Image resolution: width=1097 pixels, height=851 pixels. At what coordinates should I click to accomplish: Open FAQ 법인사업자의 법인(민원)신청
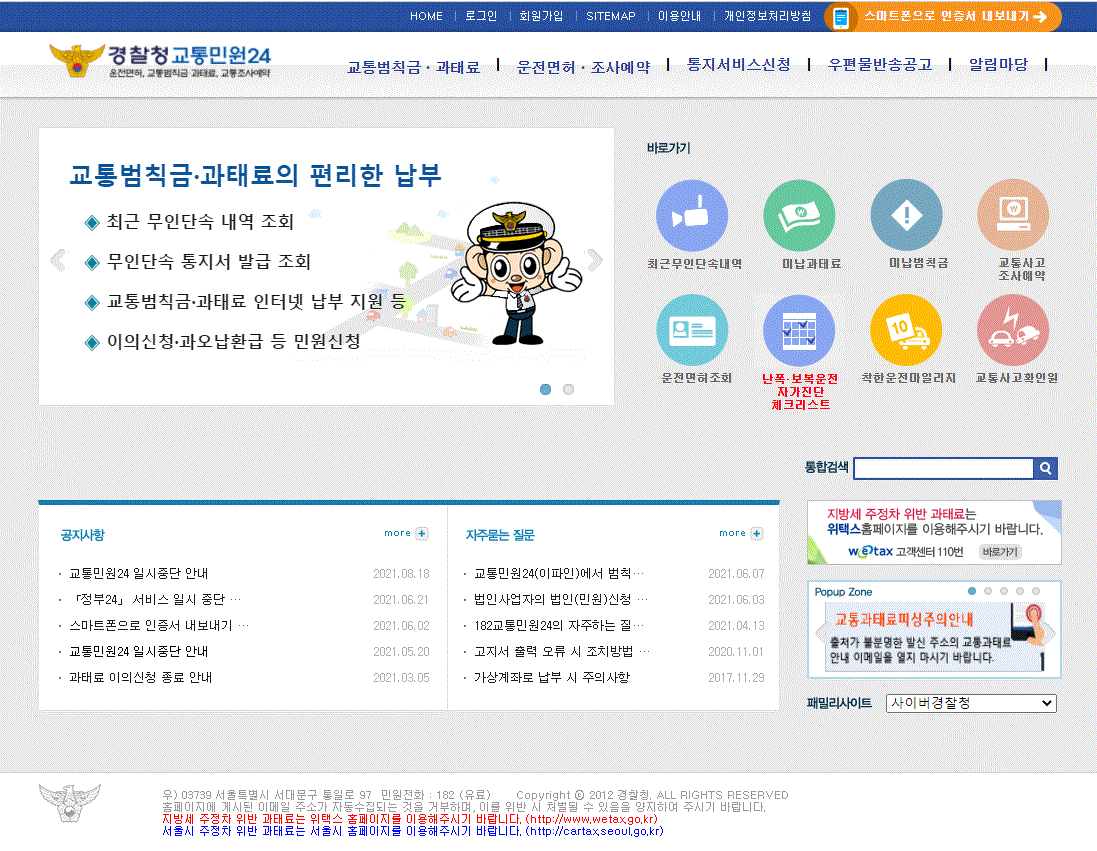[562, 600]
